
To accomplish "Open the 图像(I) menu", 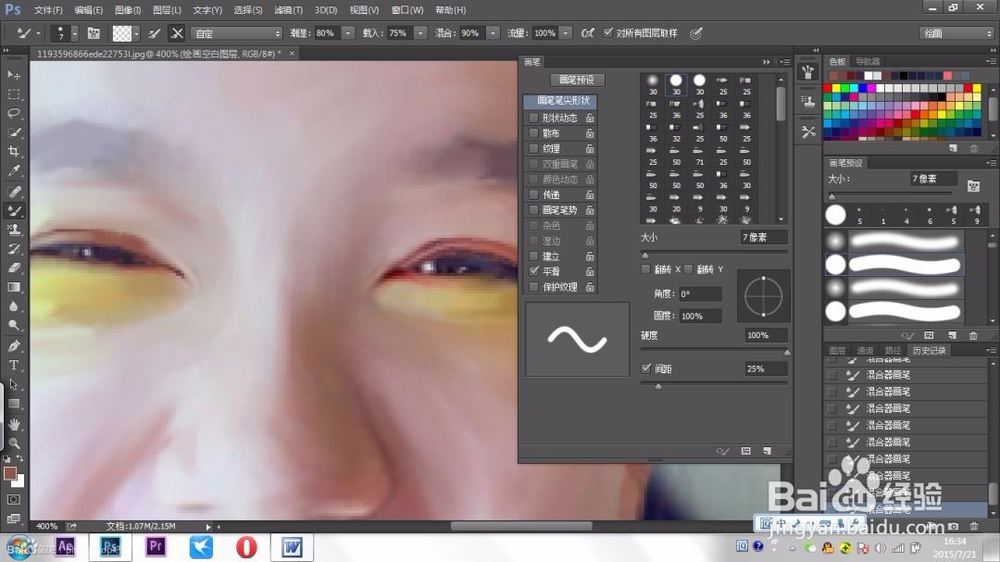I will click(x=128, y=10).
